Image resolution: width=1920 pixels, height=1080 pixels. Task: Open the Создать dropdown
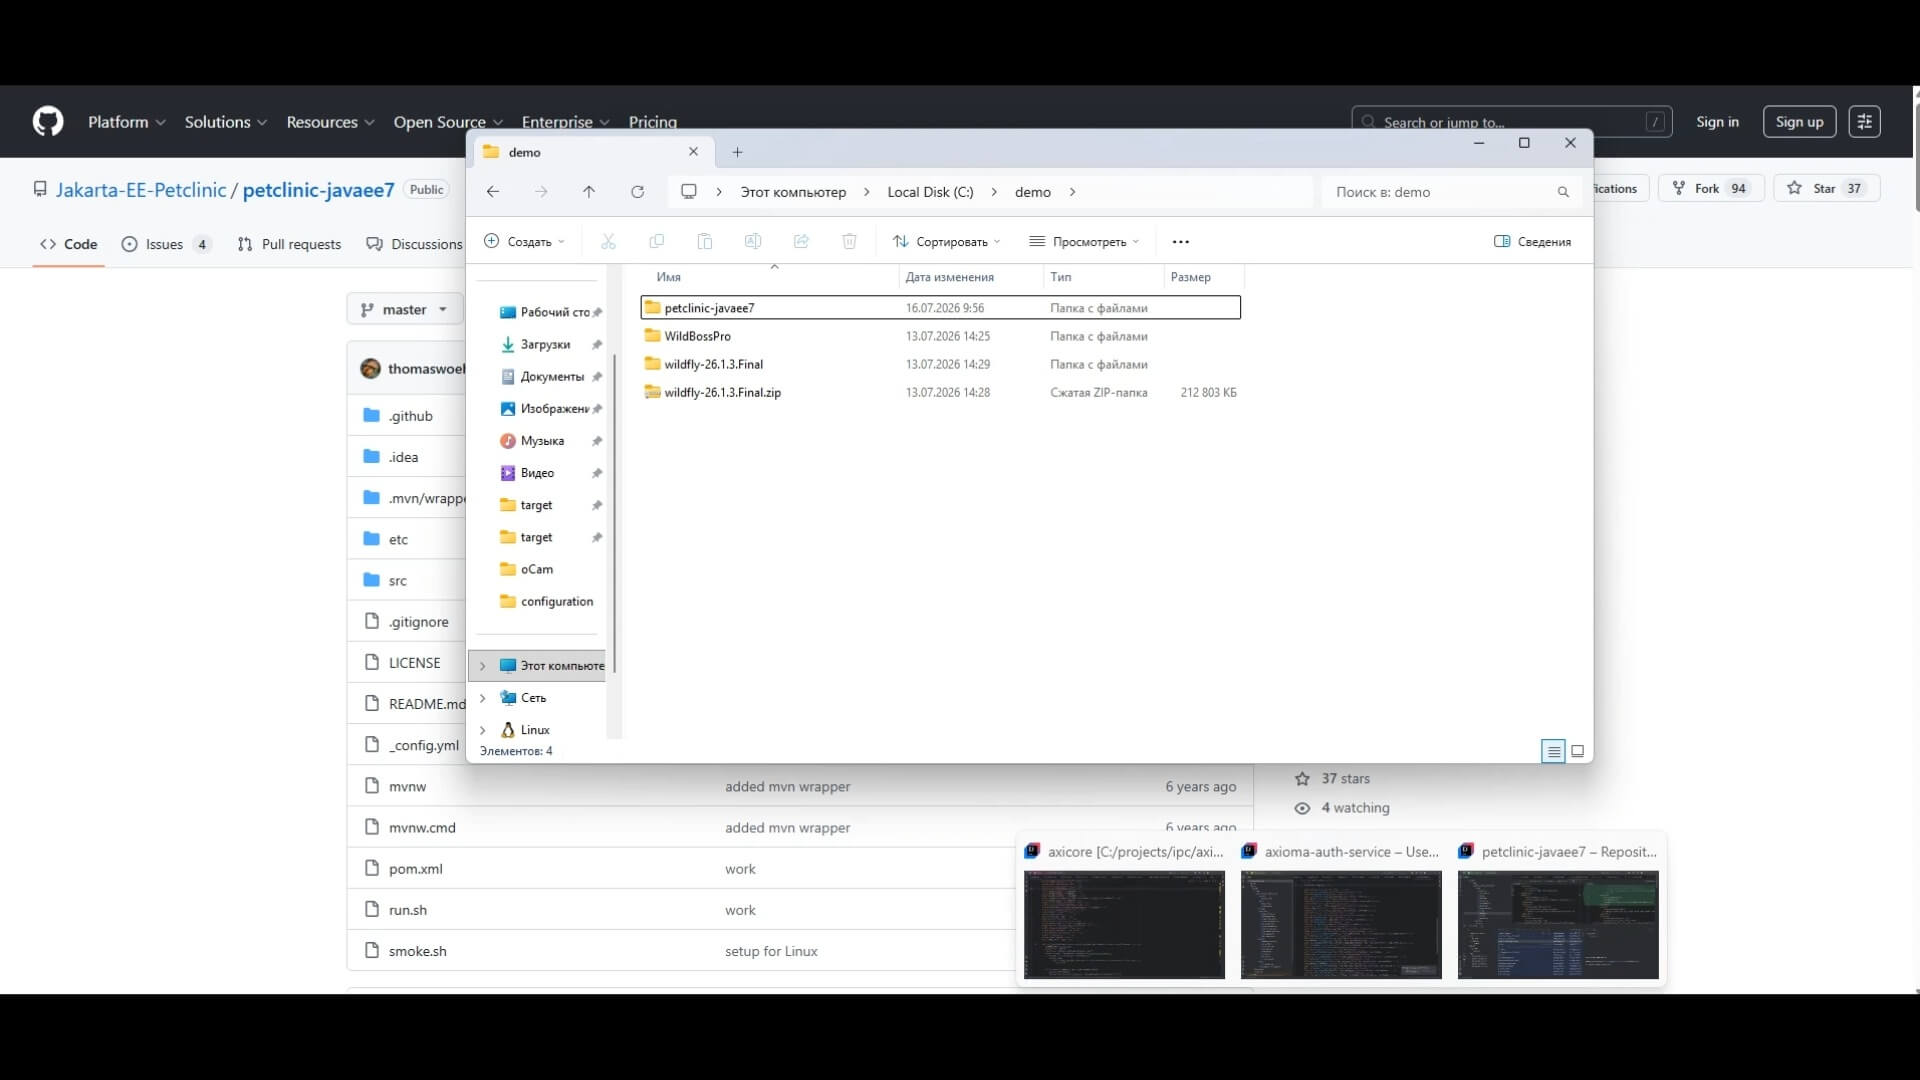coord(525,242)
